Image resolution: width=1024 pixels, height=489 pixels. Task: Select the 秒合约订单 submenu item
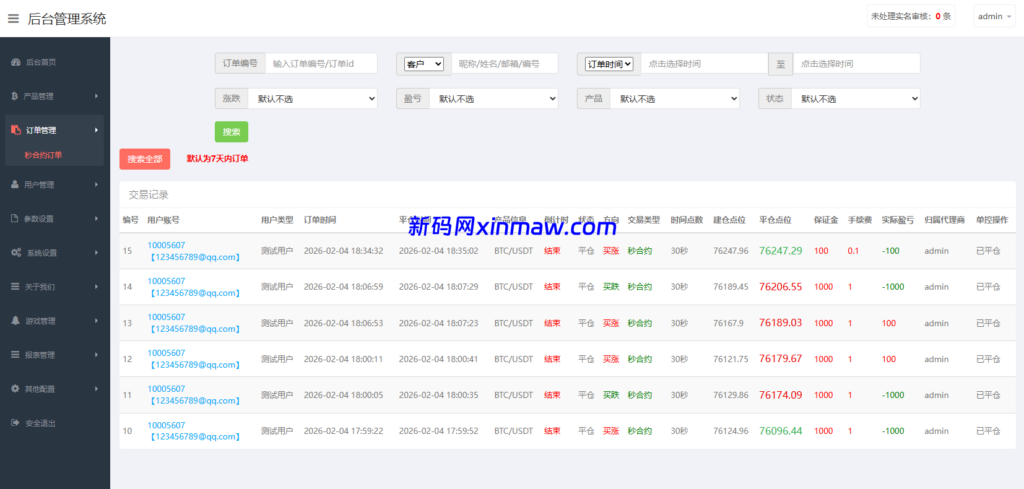[x=43, y=155]
